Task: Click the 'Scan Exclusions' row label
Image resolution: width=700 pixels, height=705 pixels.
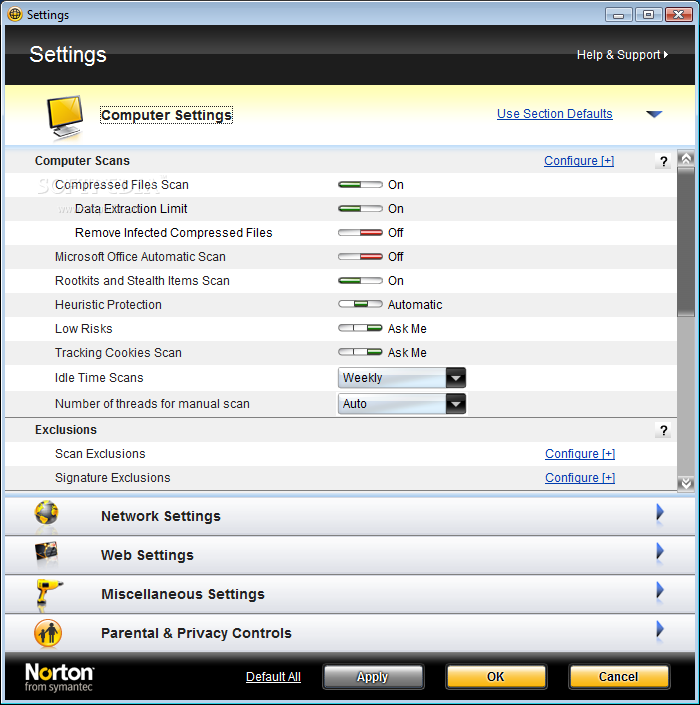Action: [x=100, y=454]
